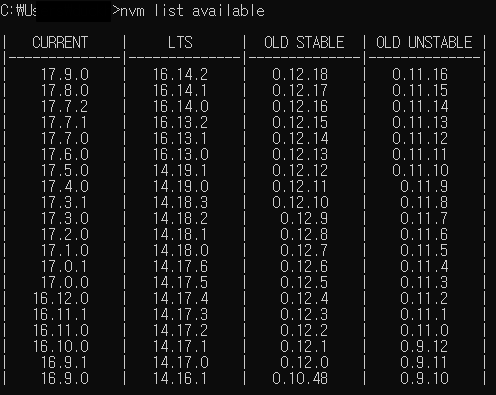Click old unstable version 0.11.14
Image resolution: width=496 pixels, height=395 pixels.
coord(420,106)
